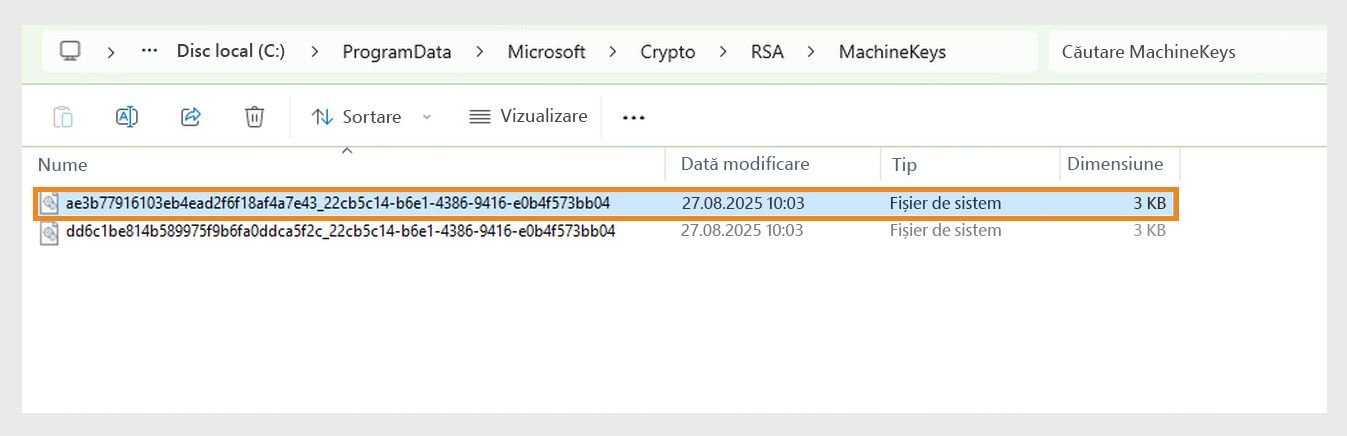Click the delete trash can icon
This screenshot has height=436, width=1347.
click(254, 117)
